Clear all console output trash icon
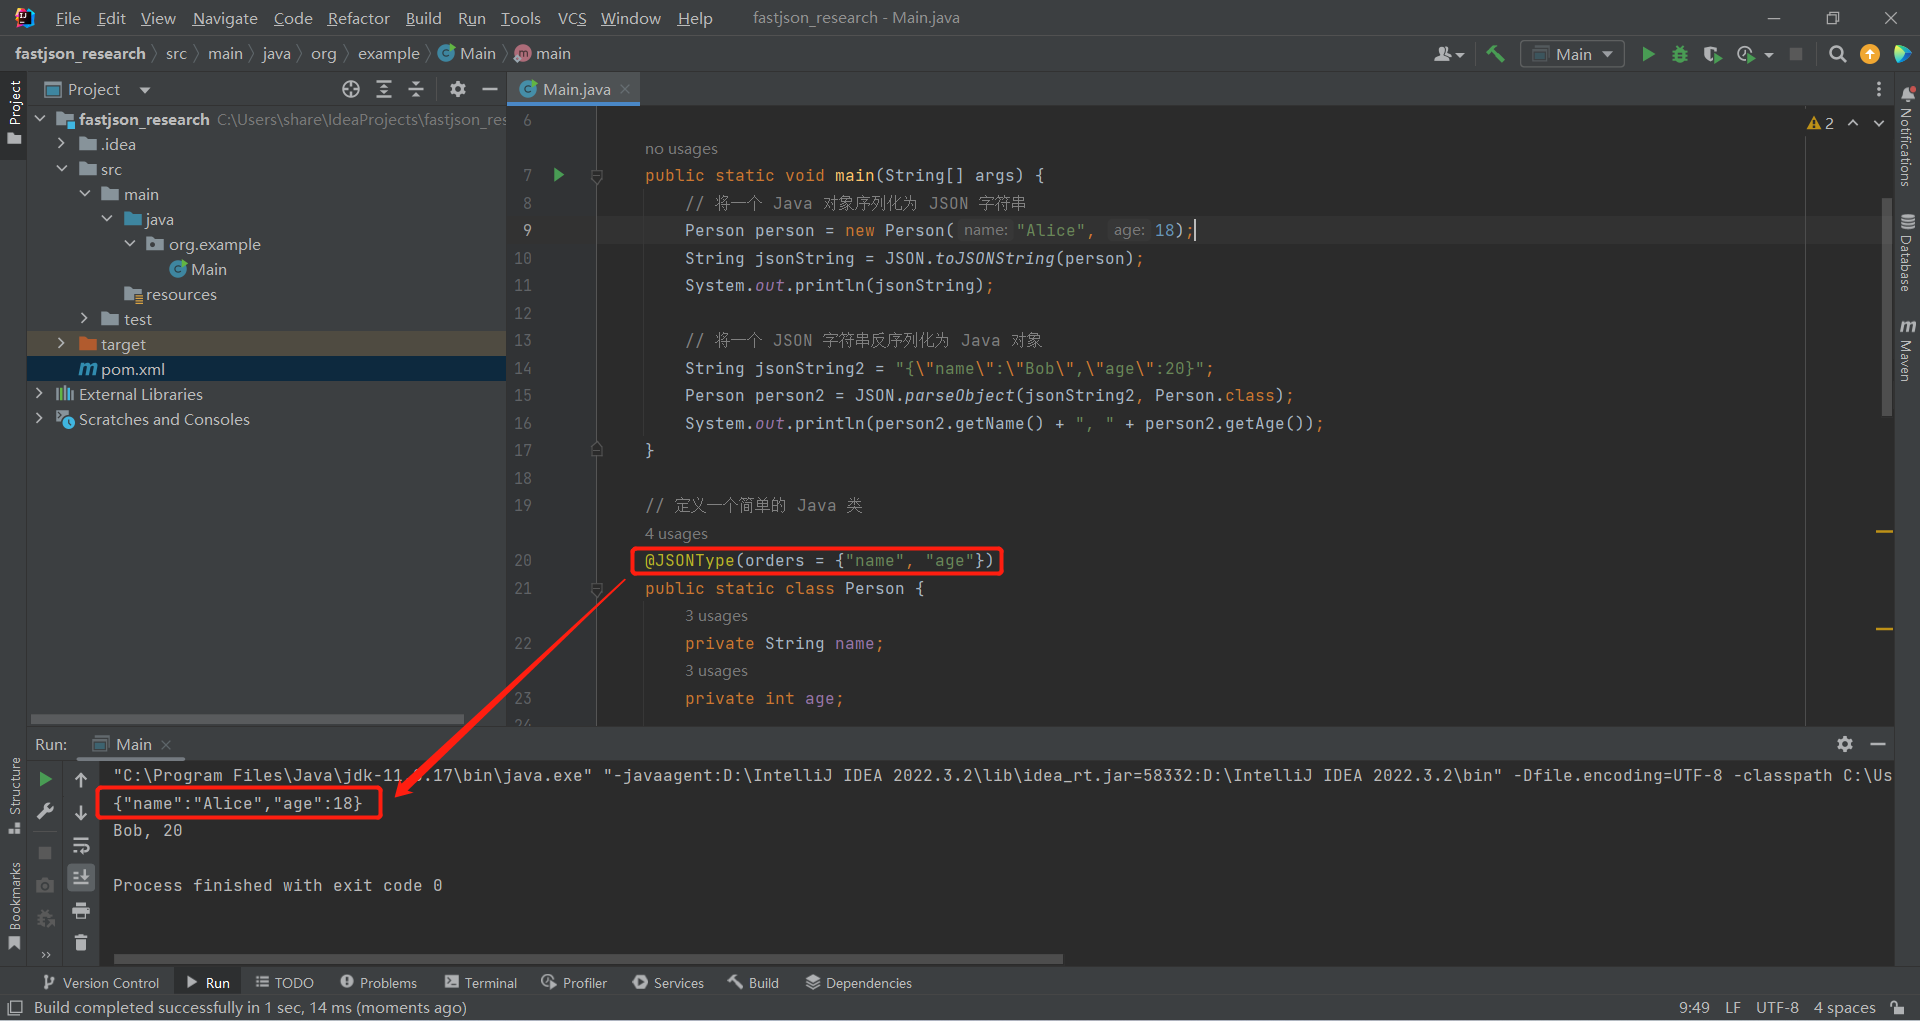The image size is (1920, 1021). click(x=81, y=942)
